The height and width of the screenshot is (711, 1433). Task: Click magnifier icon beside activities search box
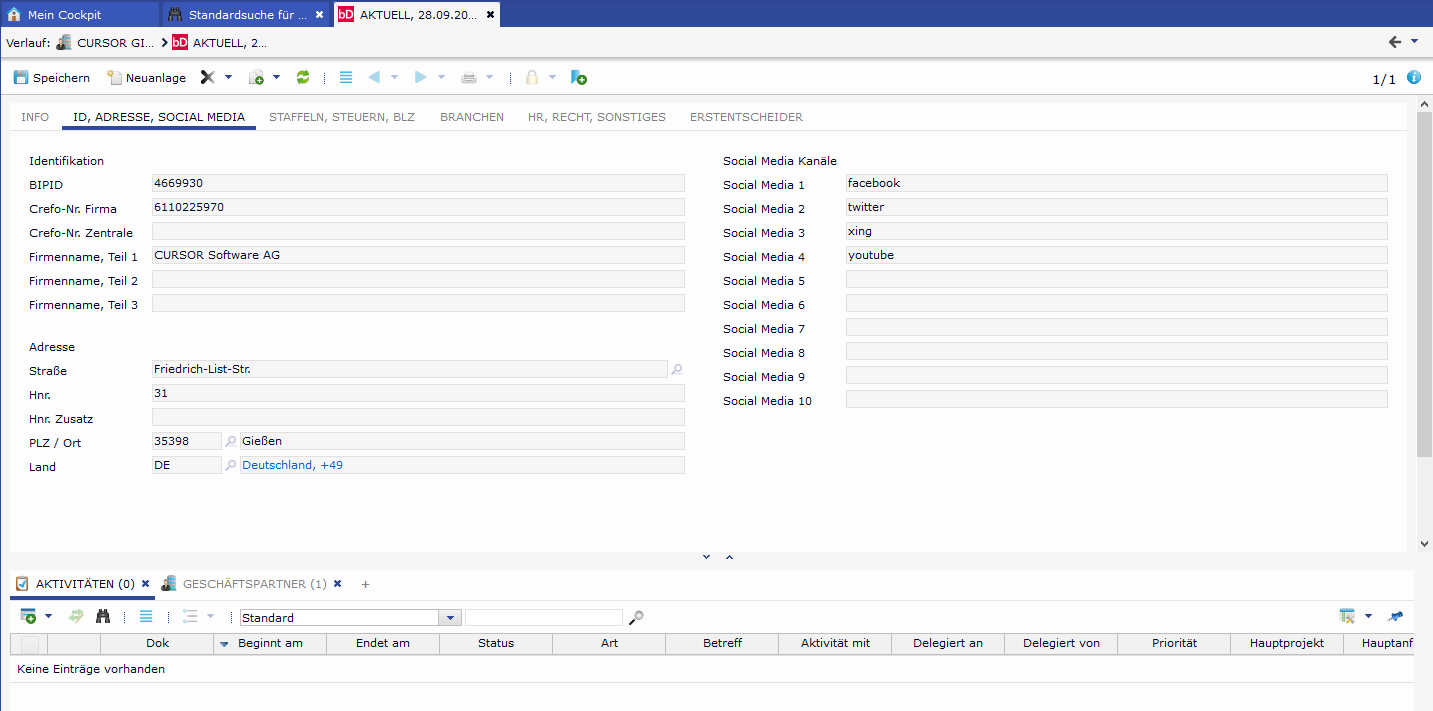click(x=636, y=618)
